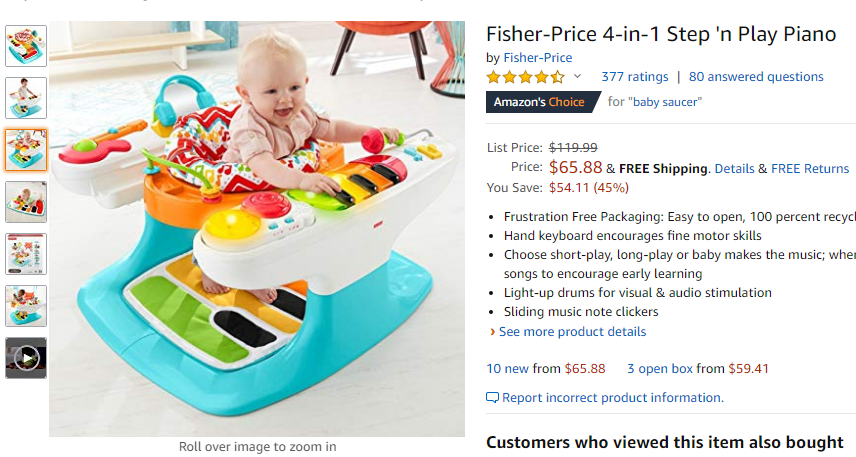Play the product video thumbnail
The width and height of the screenshot is (856, 457).
coord(26,358)
